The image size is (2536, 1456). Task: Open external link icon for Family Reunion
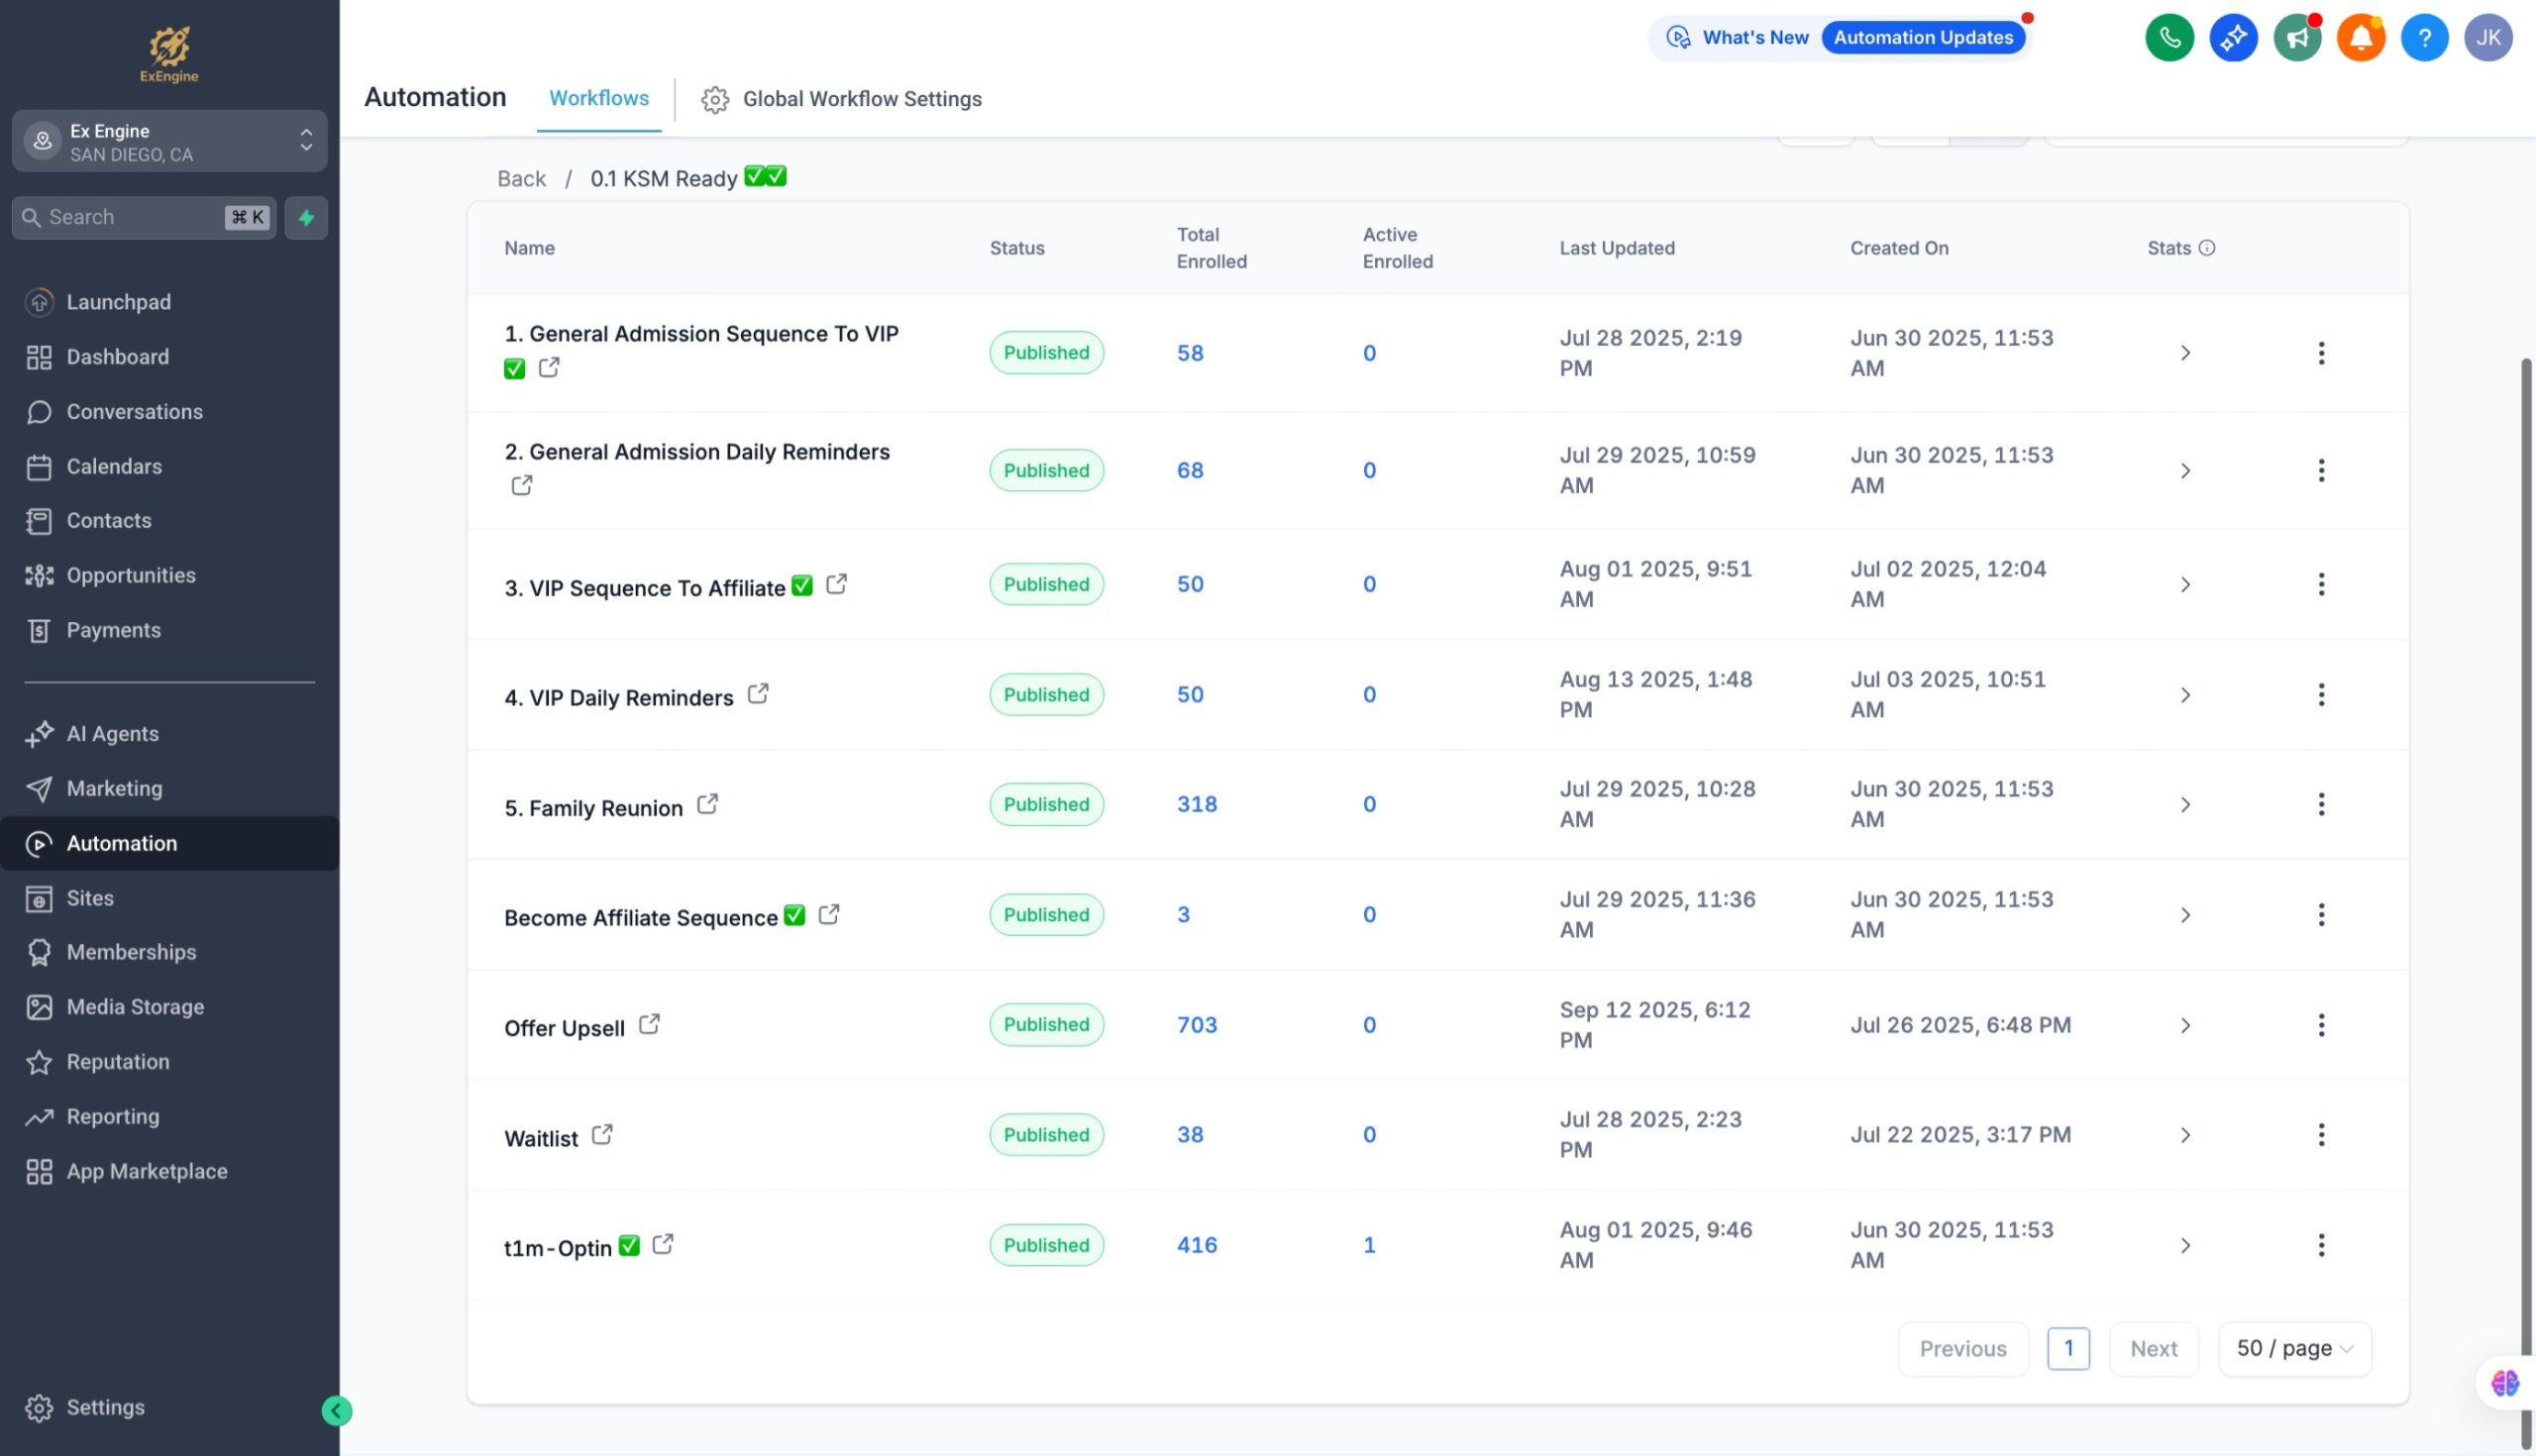click(707, 804)
